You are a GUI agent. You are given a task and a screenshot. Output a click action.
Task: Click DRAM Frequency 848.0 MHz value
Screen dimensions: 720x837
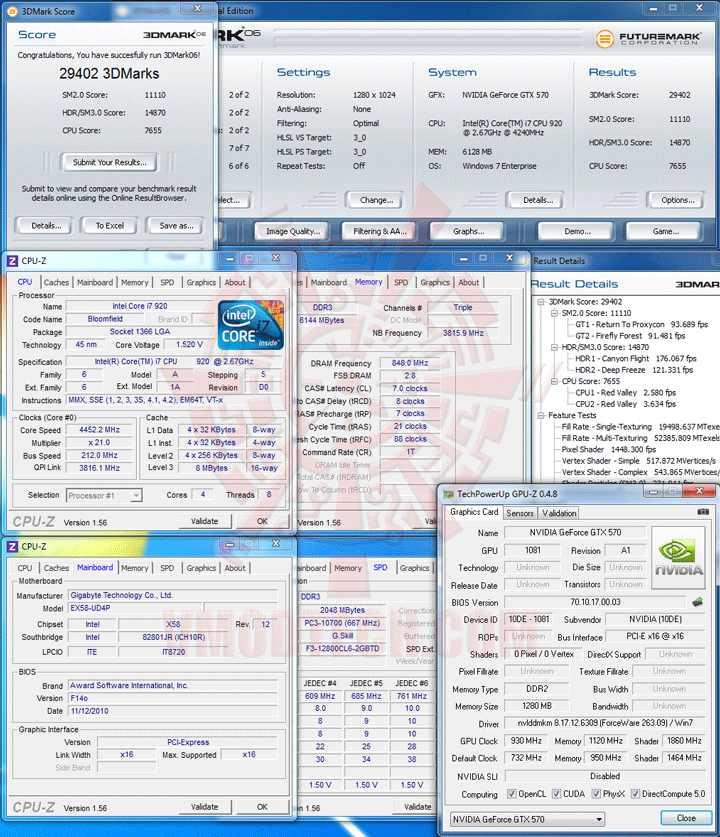(409, 363)
